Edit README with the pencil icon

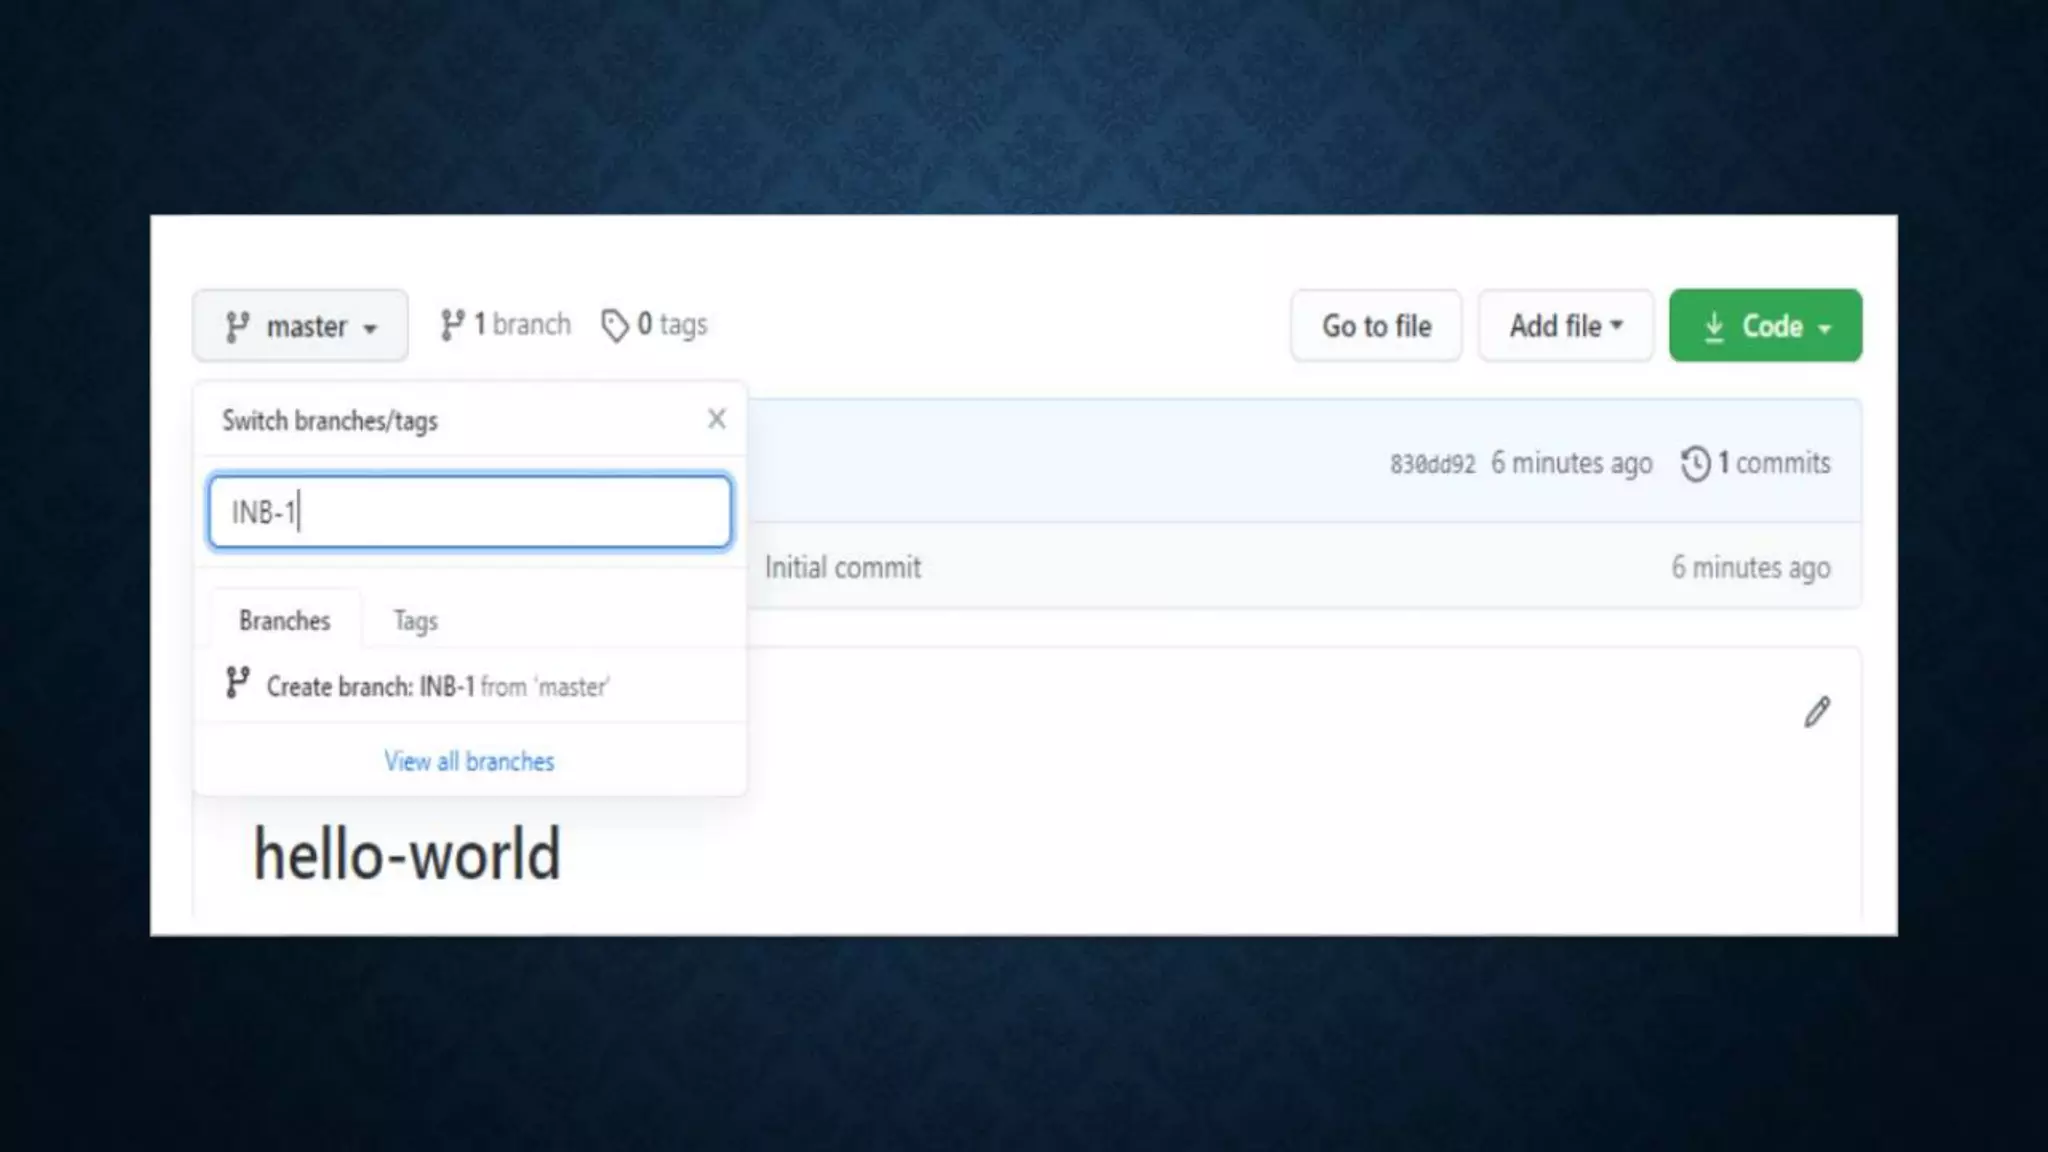(x=1817, y=712)
